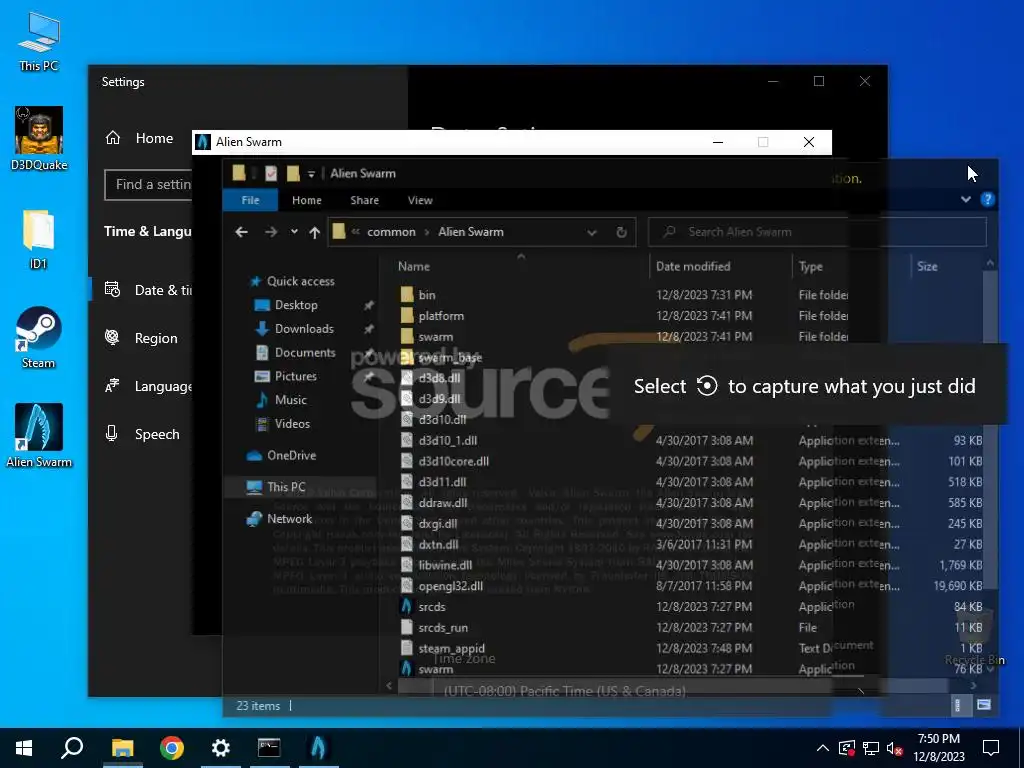Click 'common' in the address breadcrumb
1024x768 pixels.
pyautogui.click(x=391, y=232)
